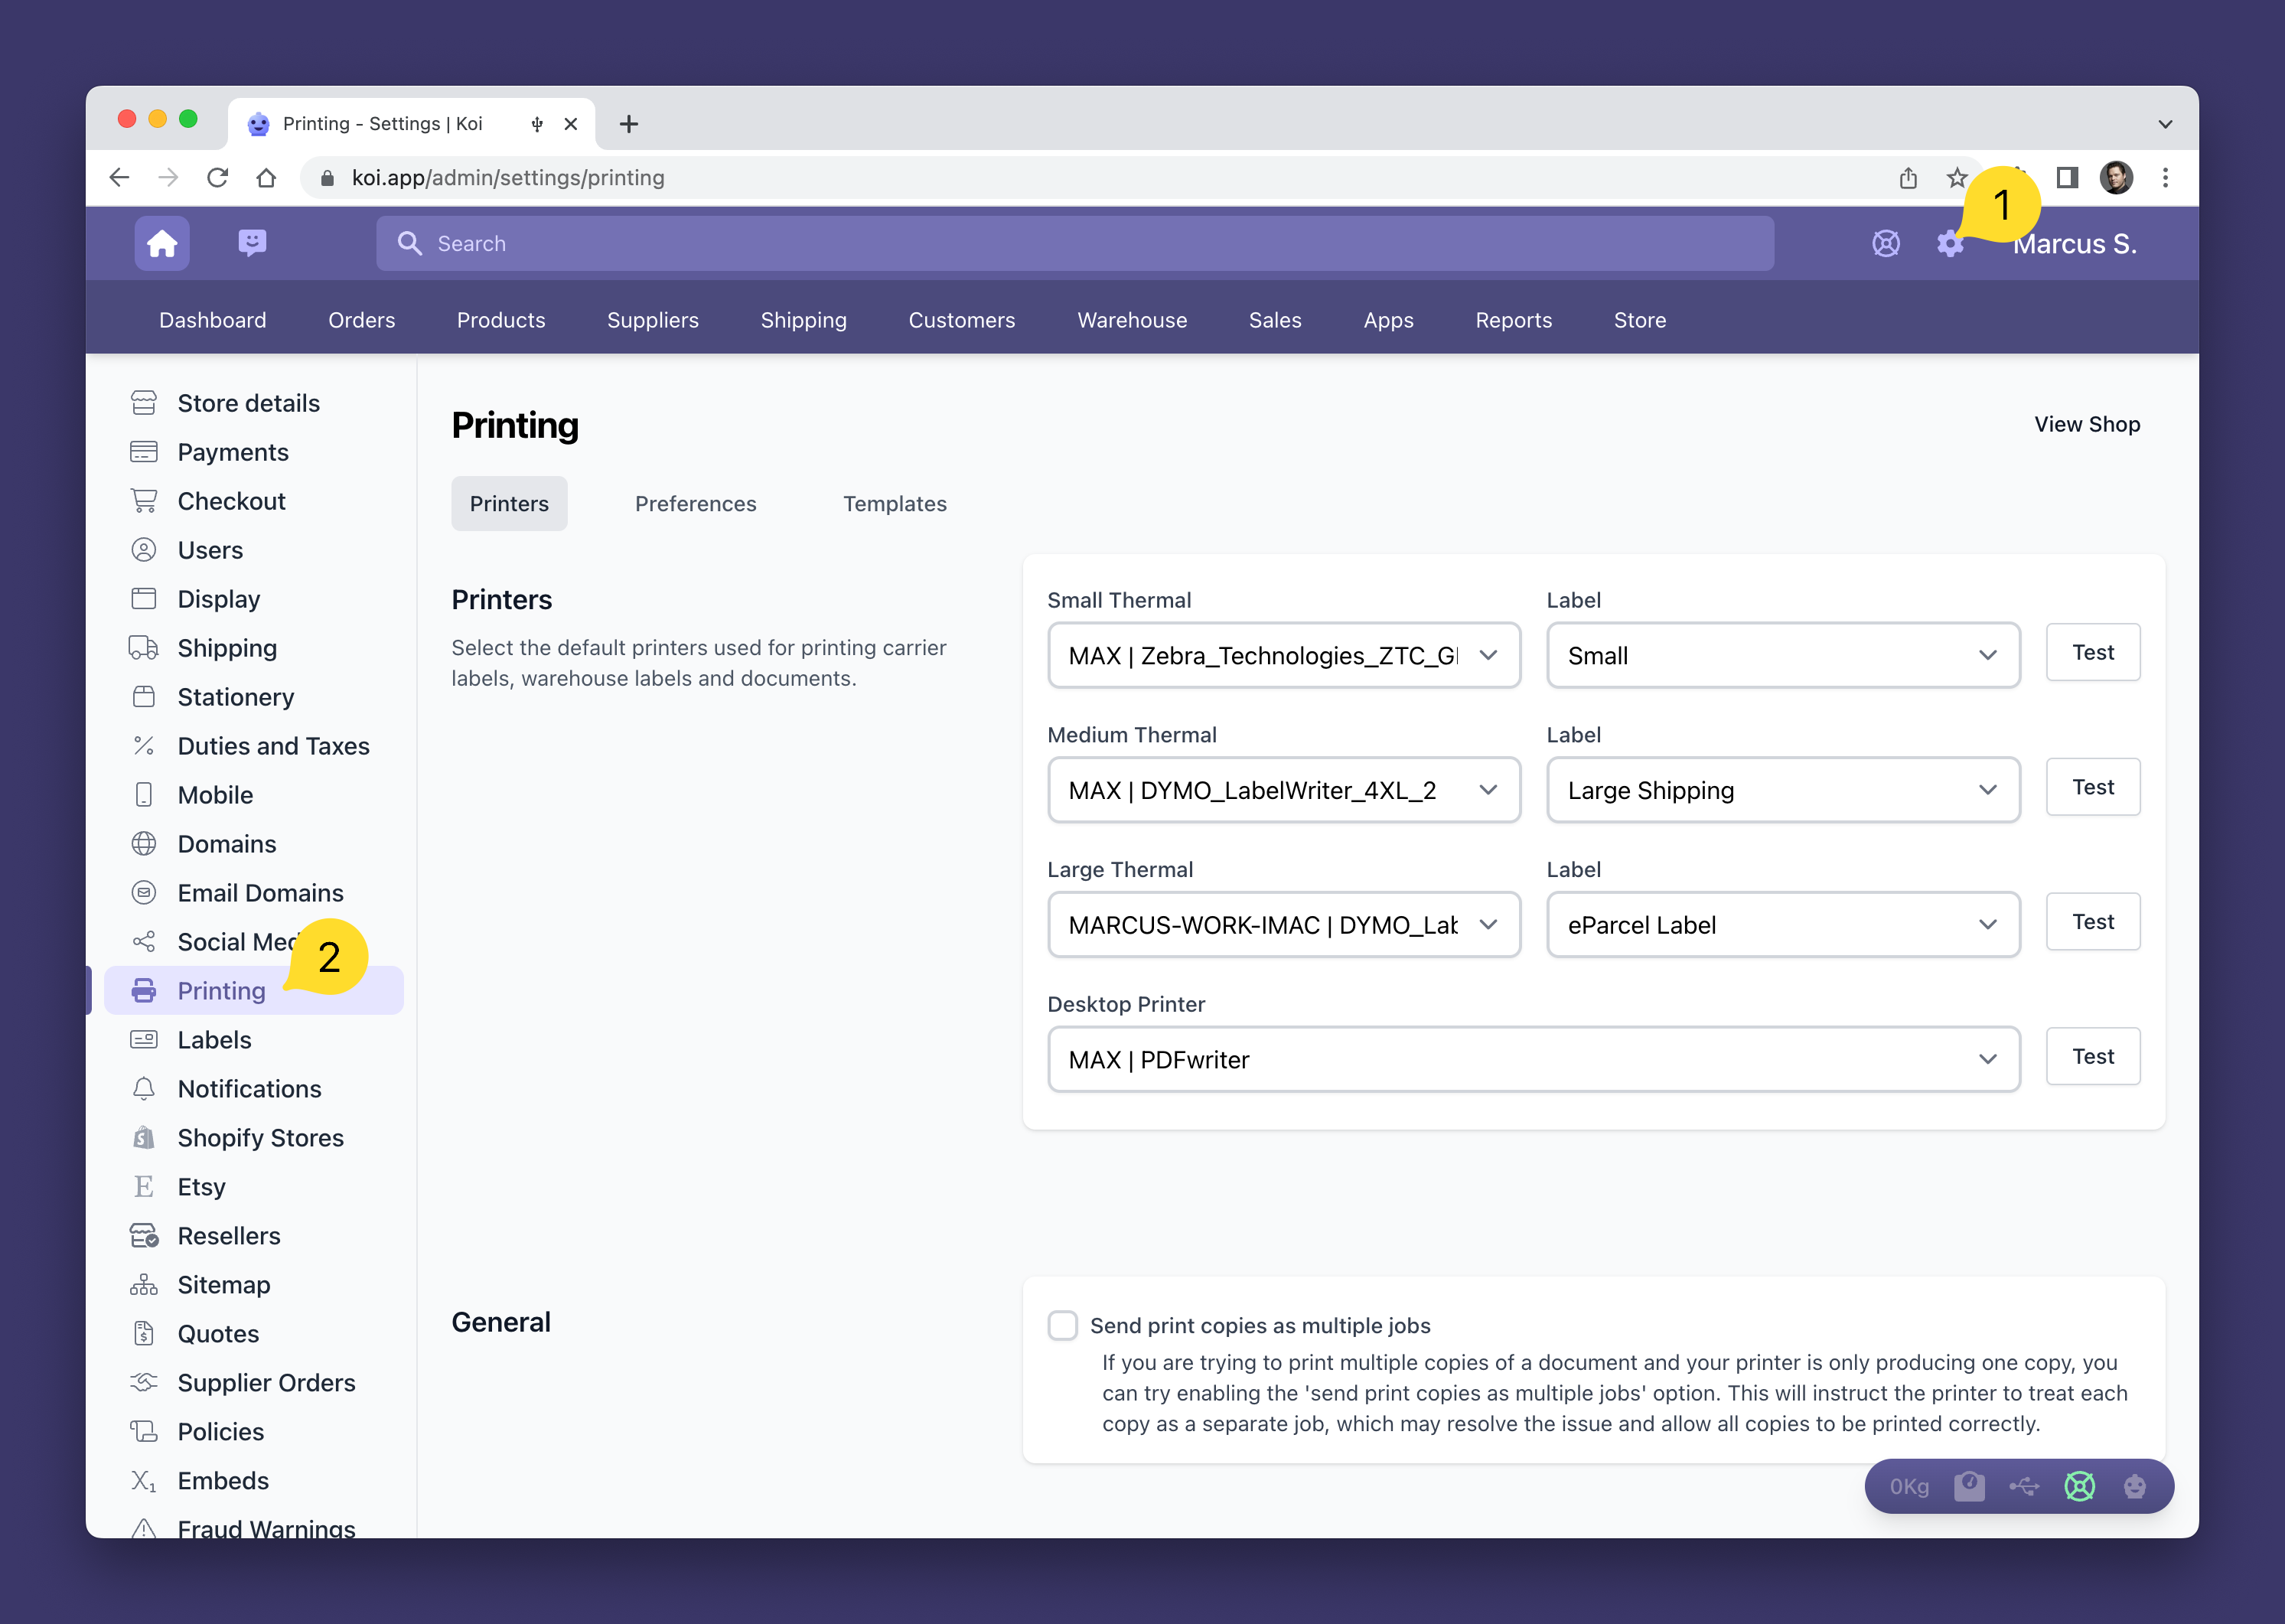Image resolution: width=2285 pixels, height=1624 pixels.
Task: Expand the Desktop Printer dropdown
Action: (1532, 1060)
